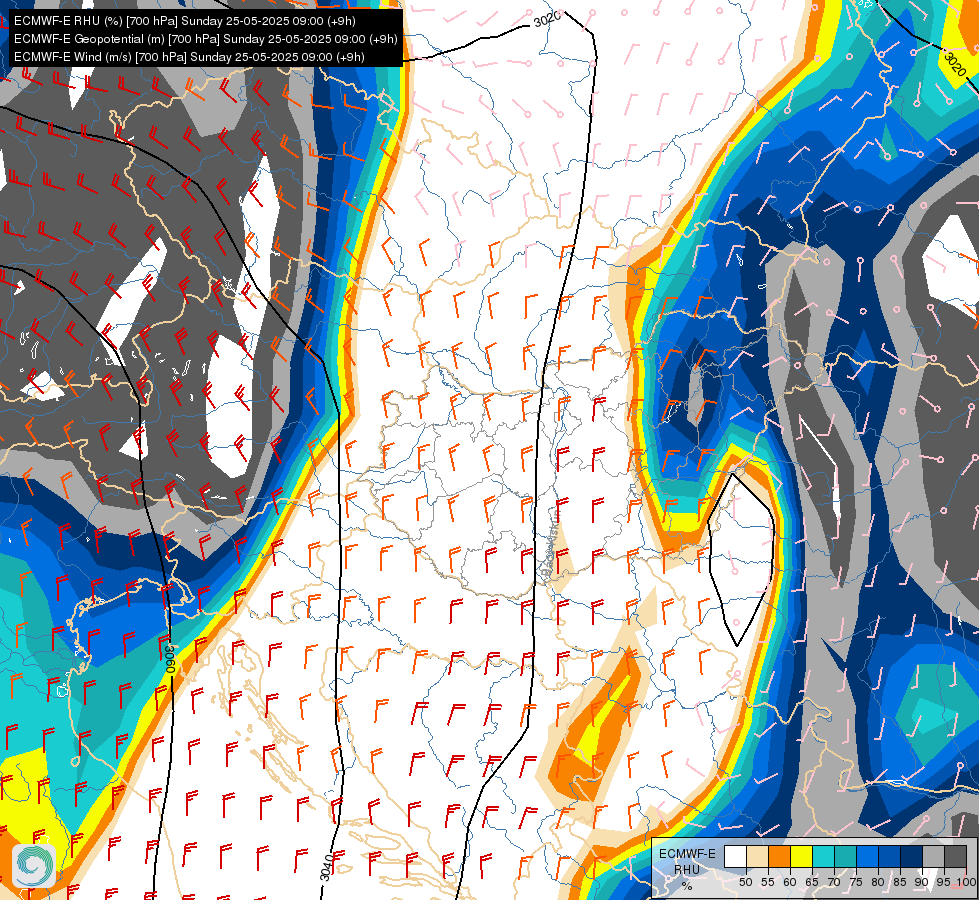Image resolution: width=979 pixels, height=900 pixels.
Task: Click the rotated 3020 label over blue shading
Action: pos(955,65)
